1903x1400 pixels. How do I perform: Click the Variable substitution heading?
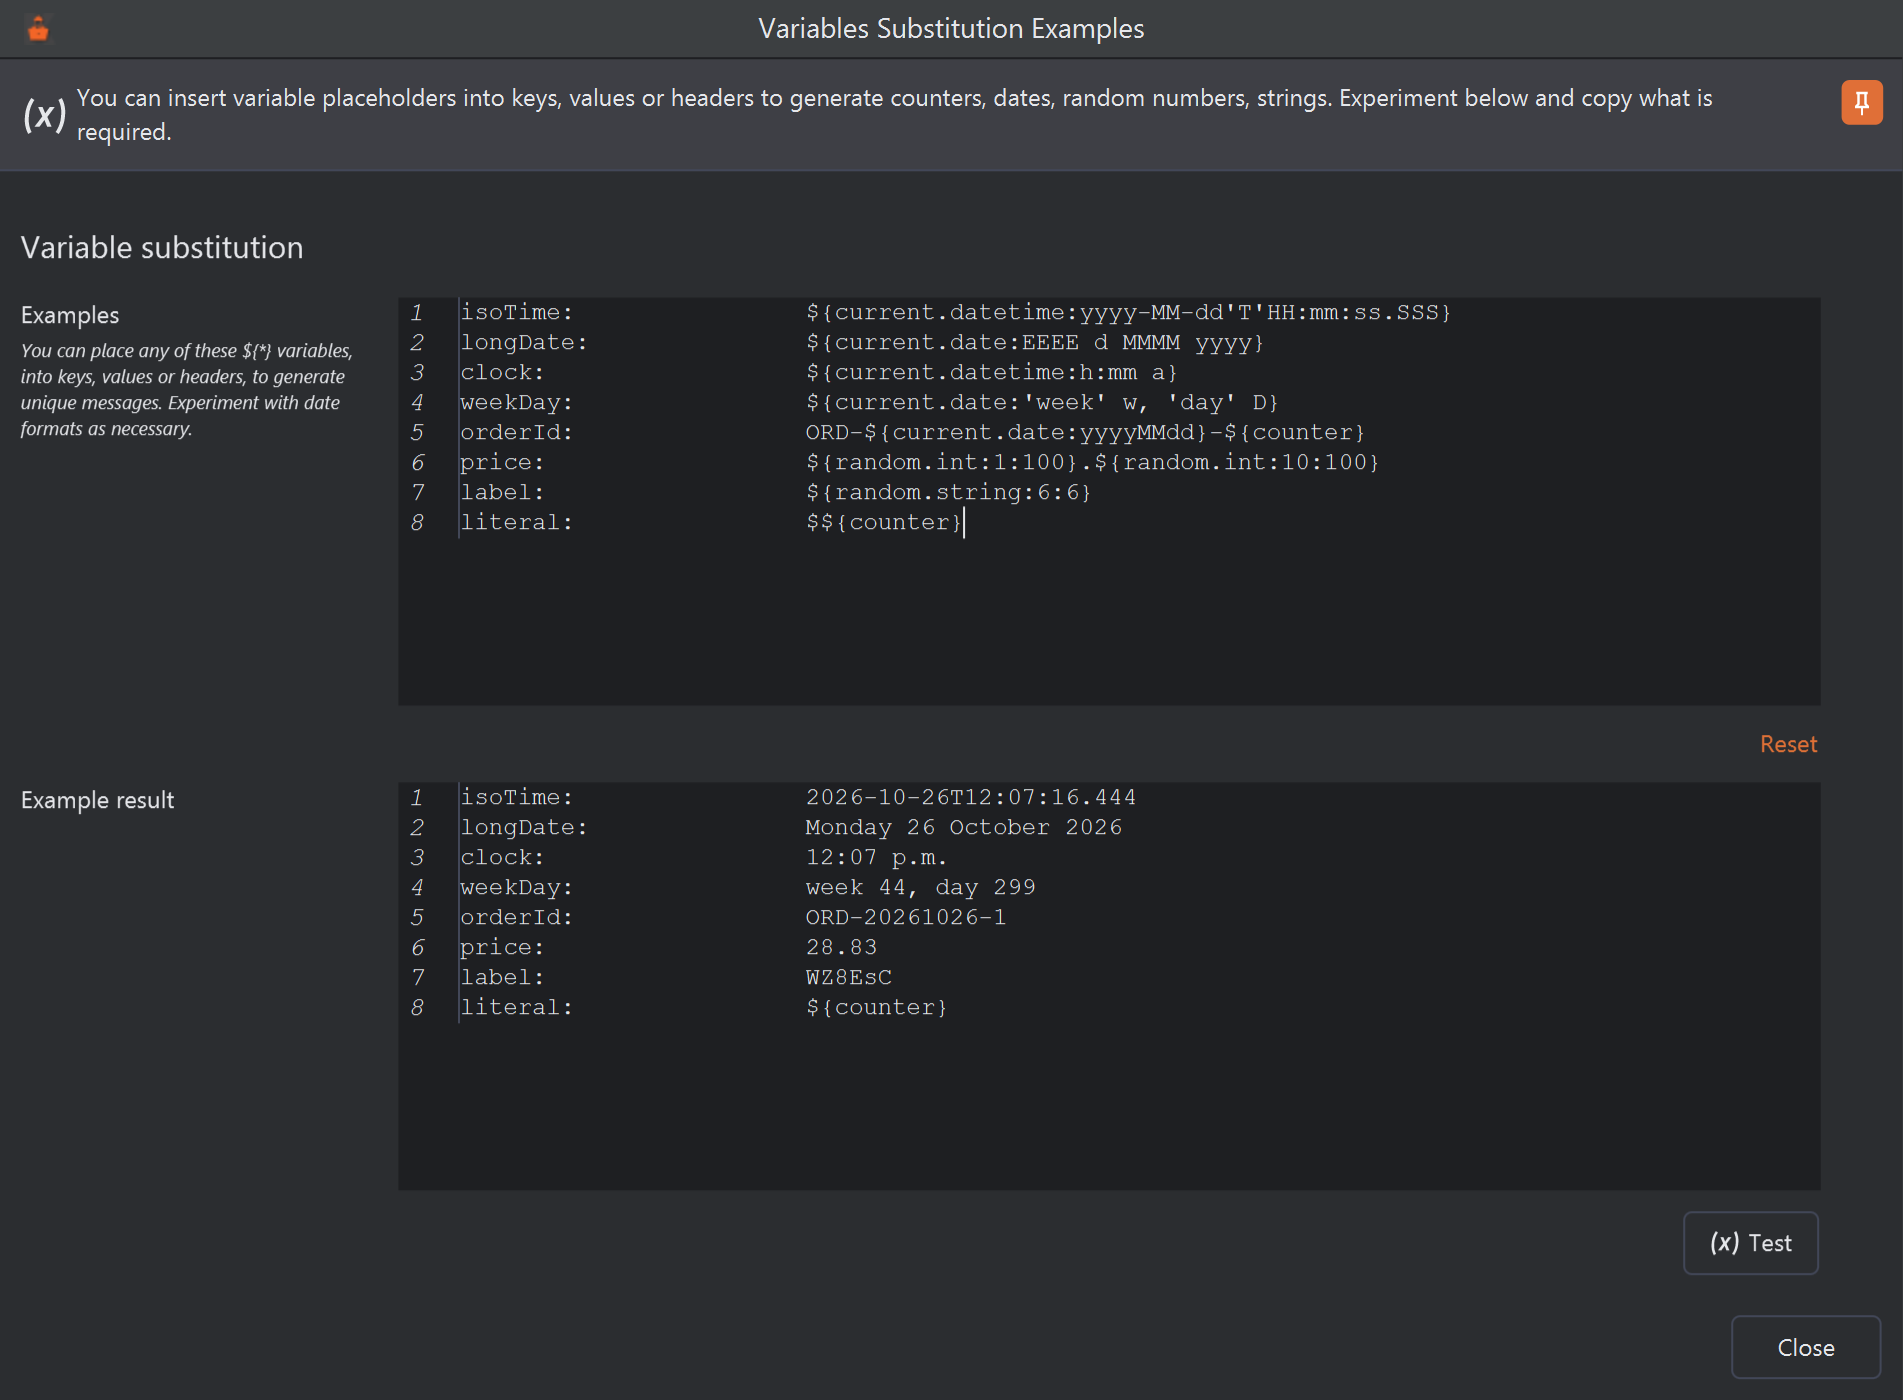pos(162,248)
